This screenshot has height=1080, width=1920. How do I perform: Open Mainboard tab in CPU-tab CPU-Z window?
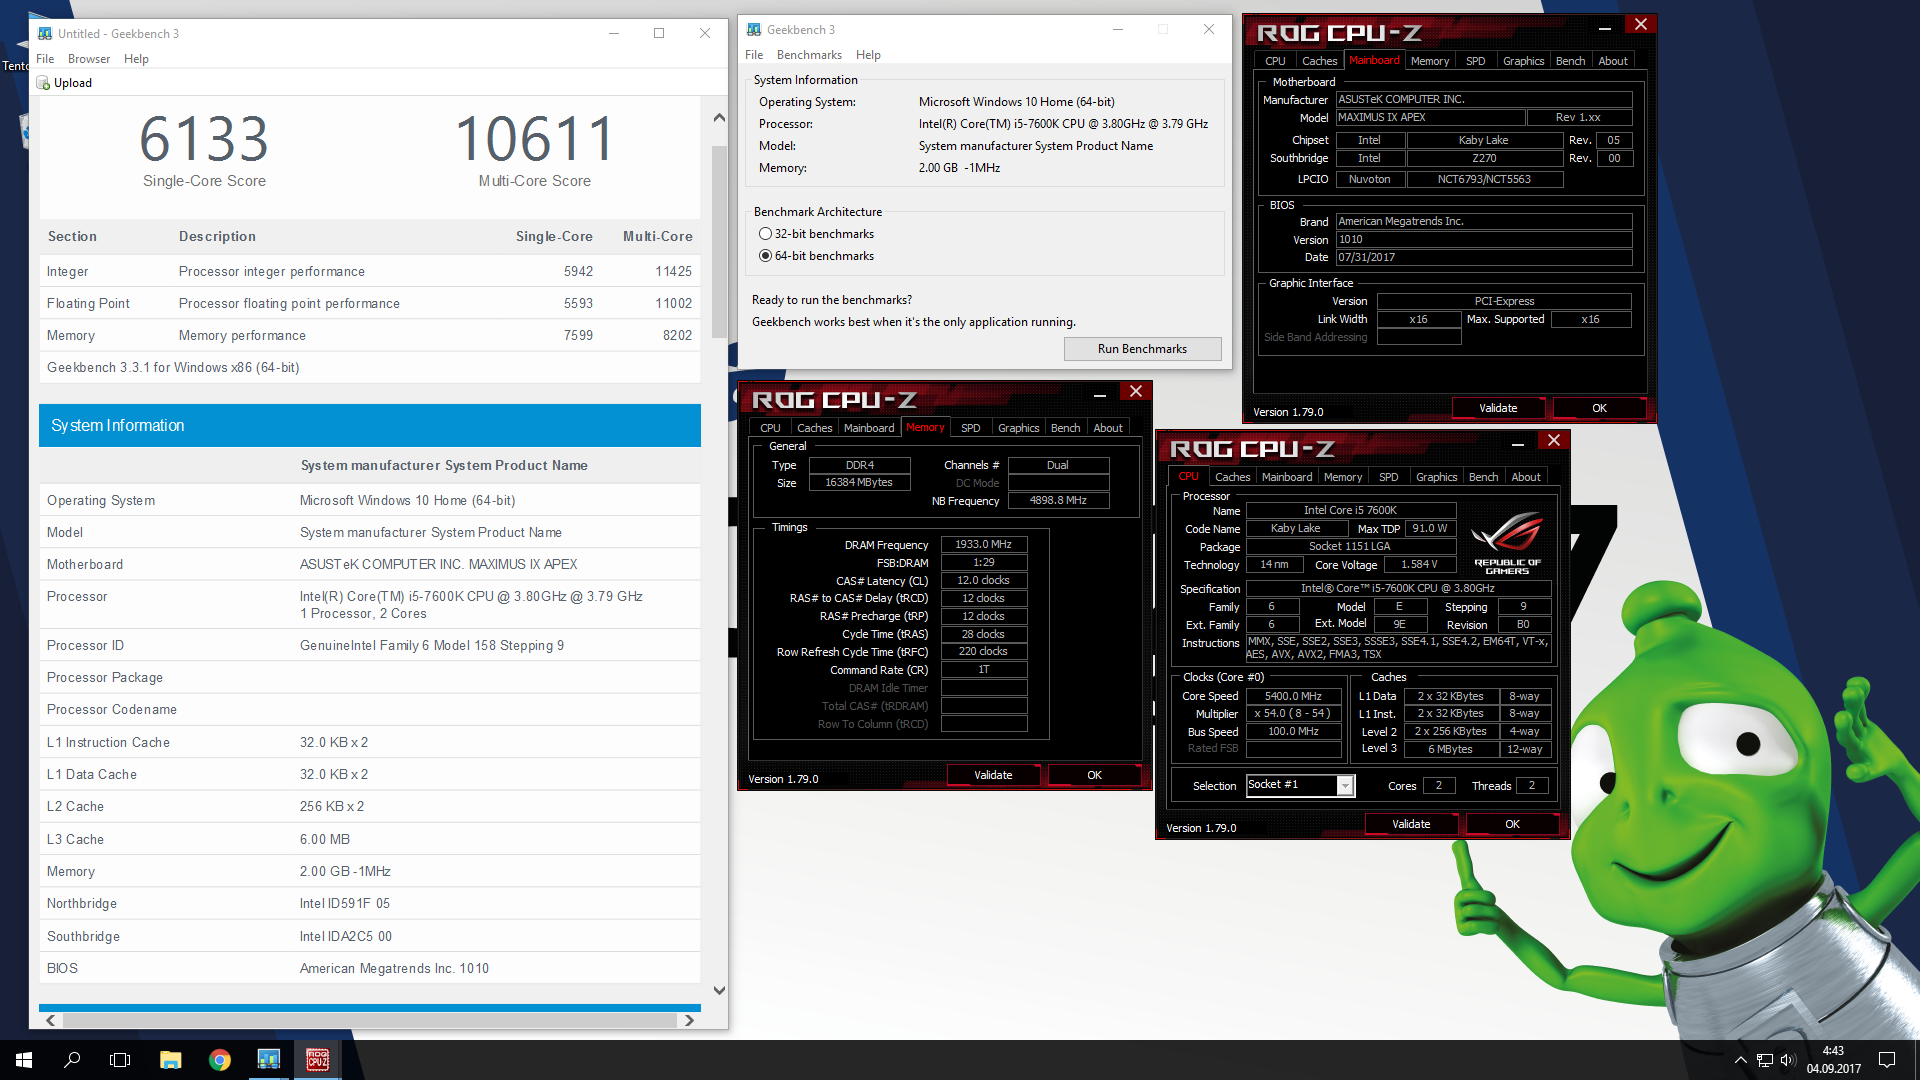coord(1286,477)
